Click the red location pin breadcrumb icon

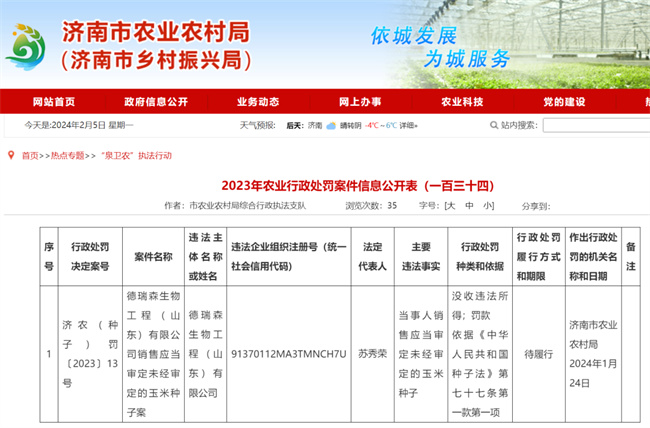[11, 155]
